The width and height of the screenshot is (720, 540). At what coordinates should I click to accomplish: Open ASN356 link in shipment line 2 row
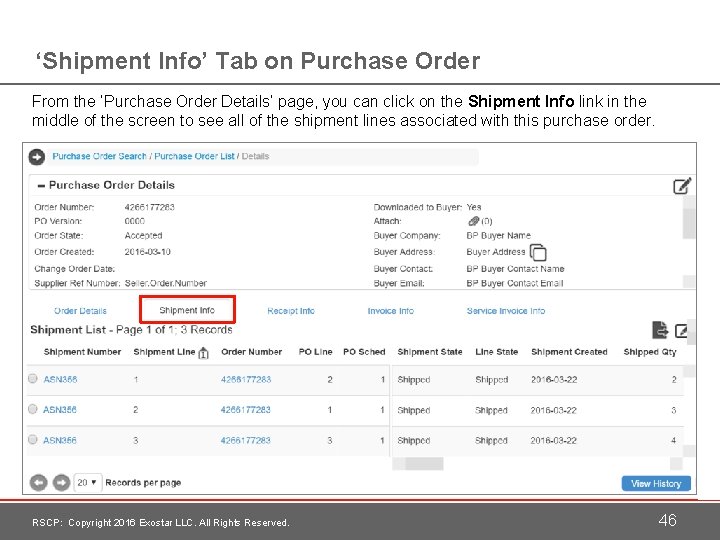point(60,410)
